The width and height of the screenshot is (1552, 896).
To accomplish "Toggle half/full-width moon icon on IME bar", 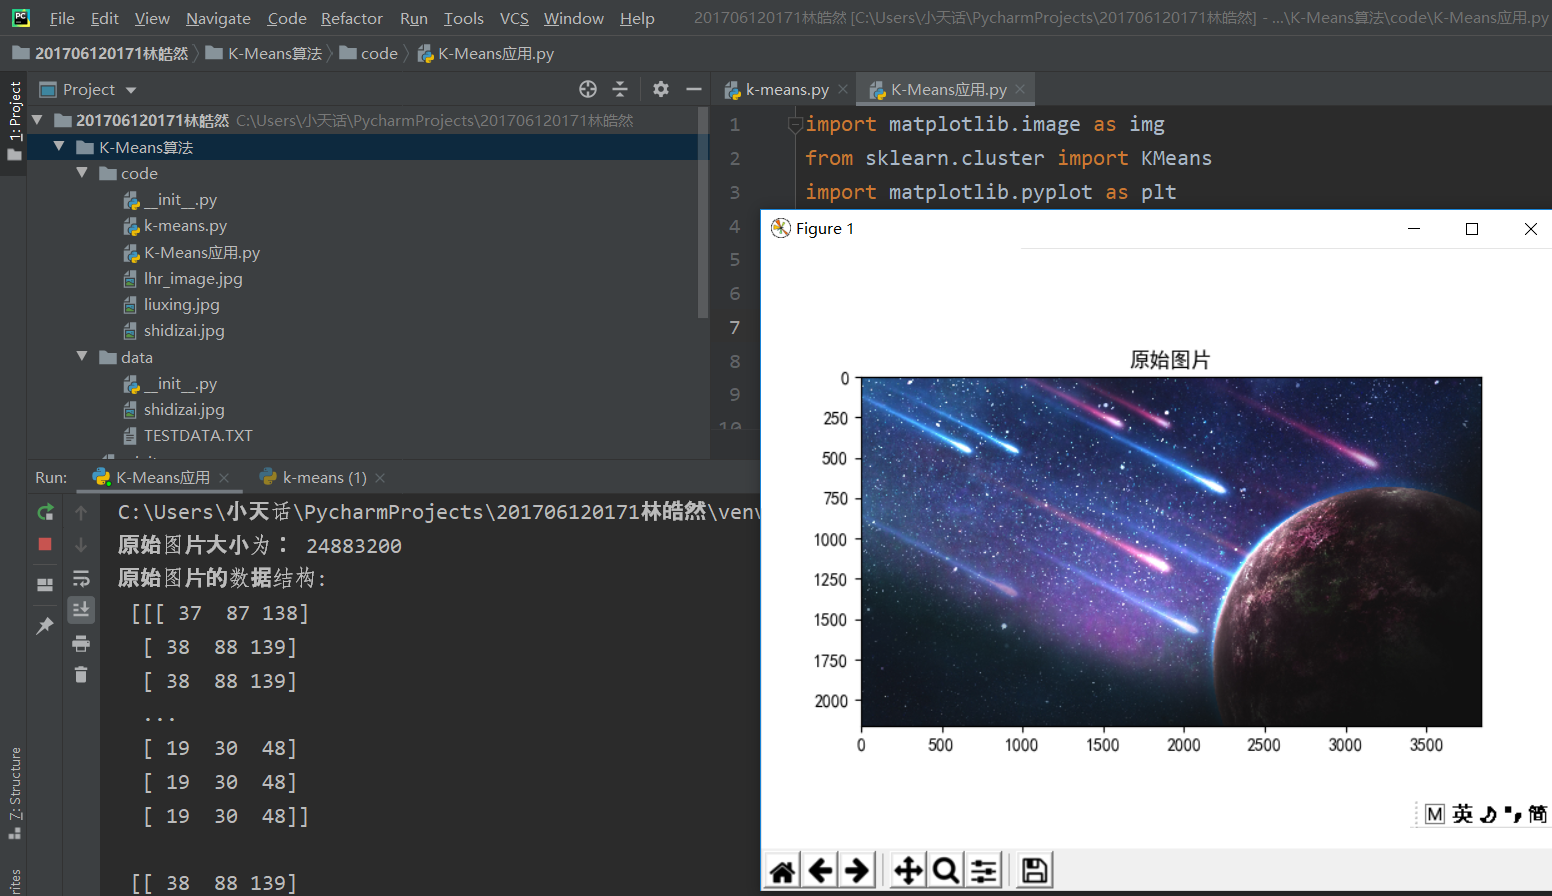I will point(1488,814).
